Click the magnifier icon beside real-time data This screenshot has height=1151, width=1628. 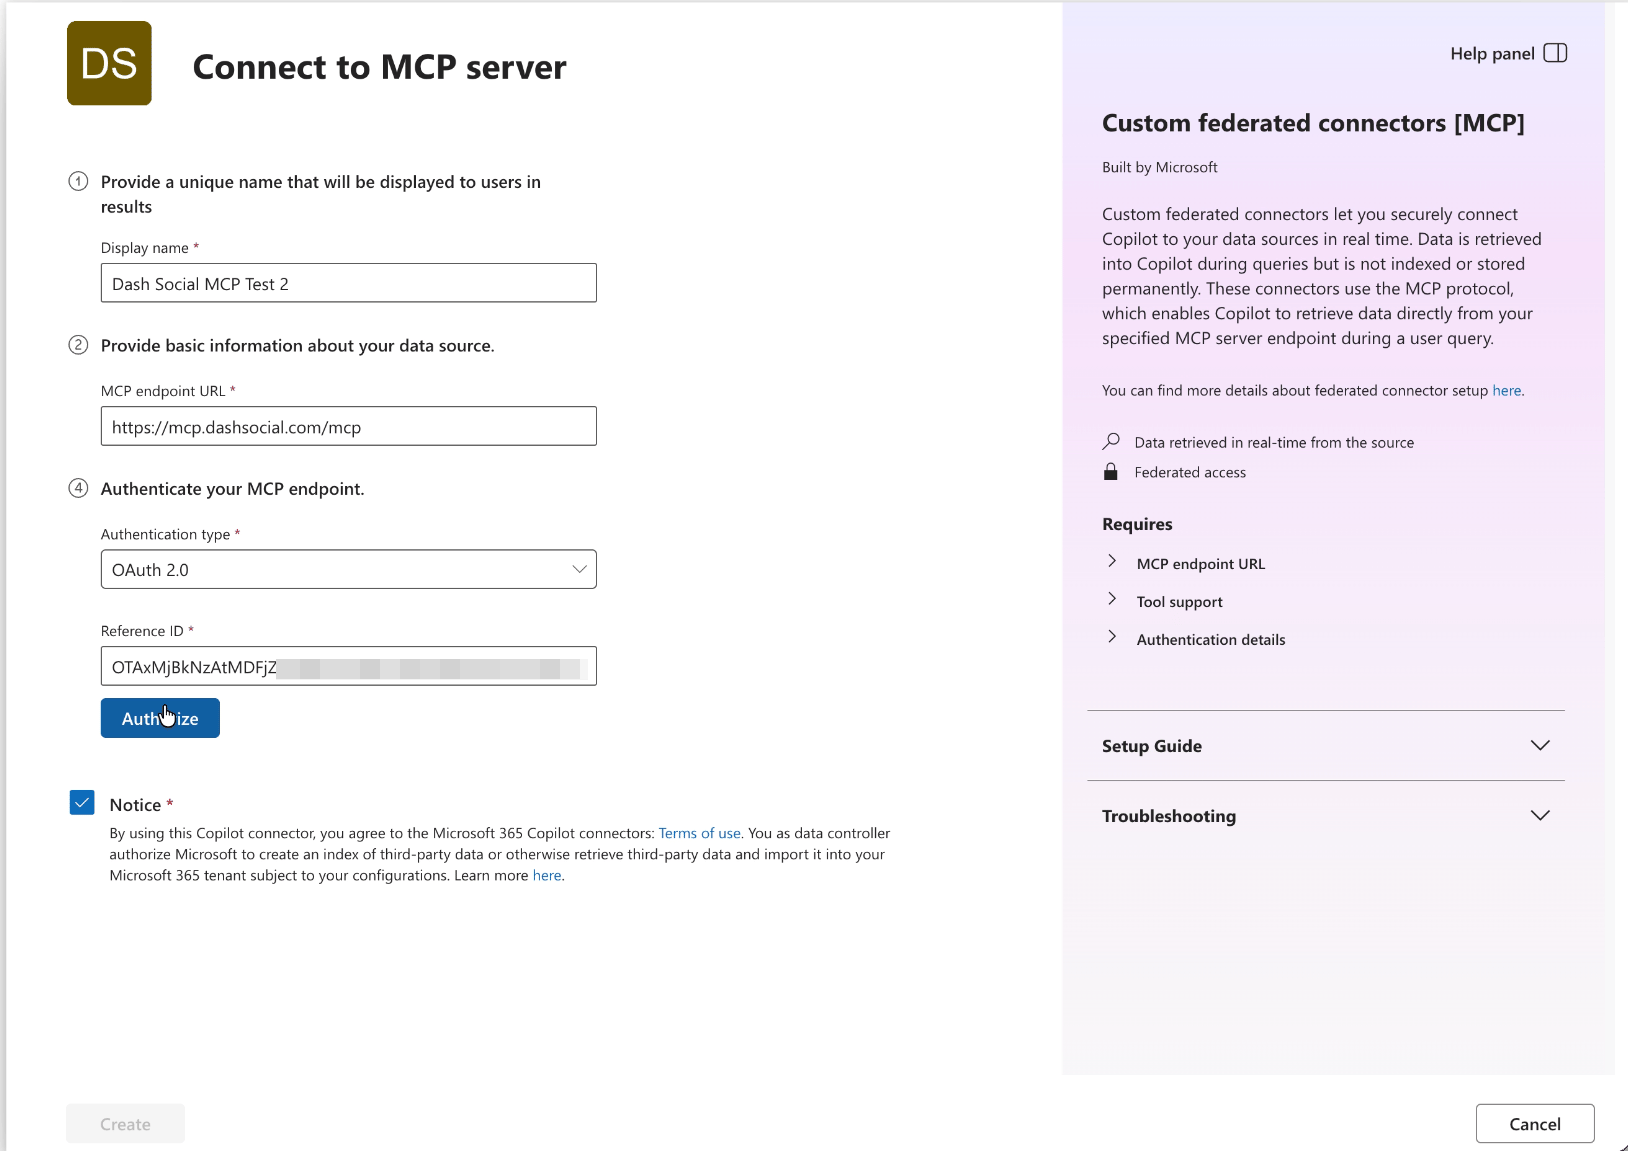point(1111,441)
